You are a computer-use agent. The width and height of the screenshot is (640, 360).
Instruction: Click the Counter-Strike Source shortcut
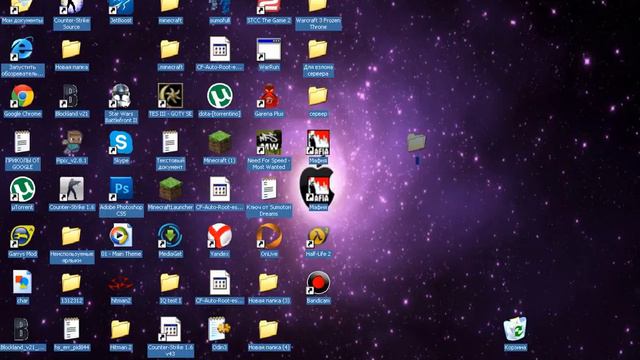(71, 7)
